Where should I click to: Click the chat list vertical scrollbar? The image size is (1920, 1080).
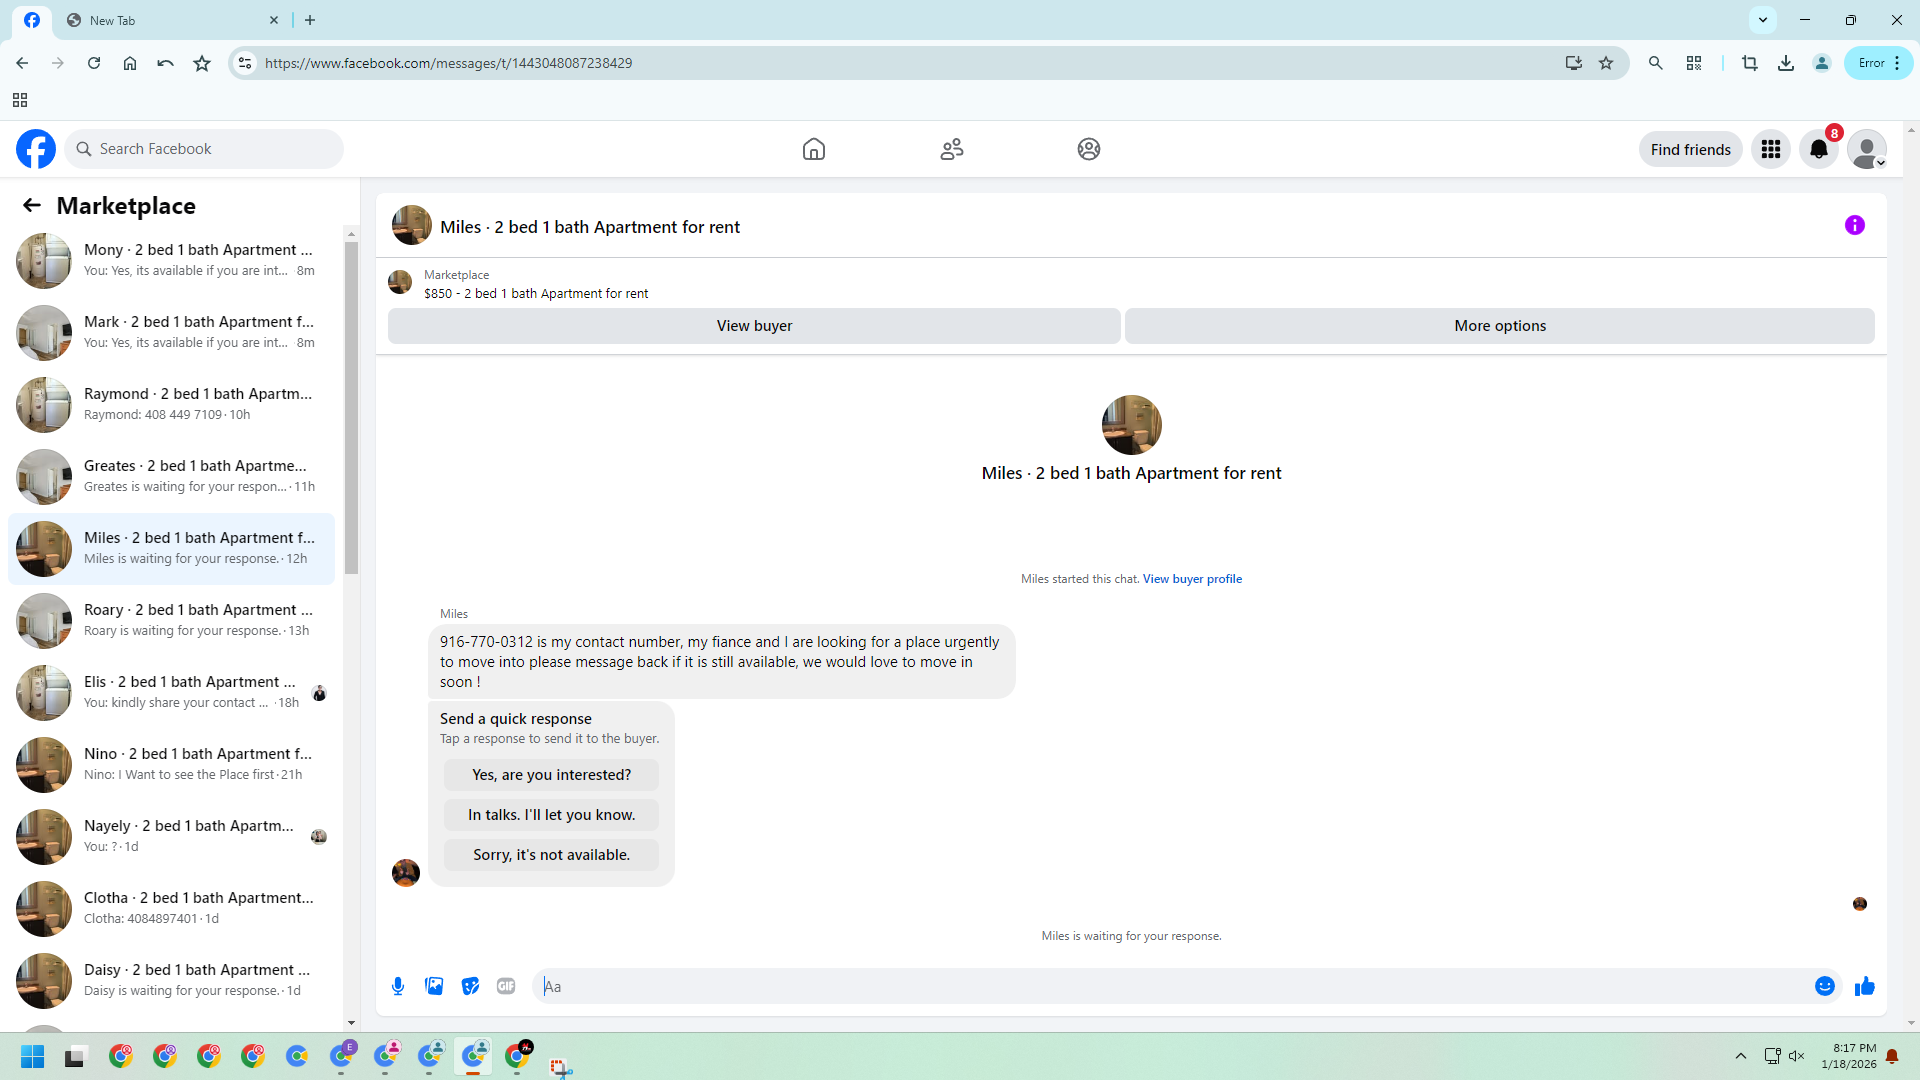click(351, 408)
